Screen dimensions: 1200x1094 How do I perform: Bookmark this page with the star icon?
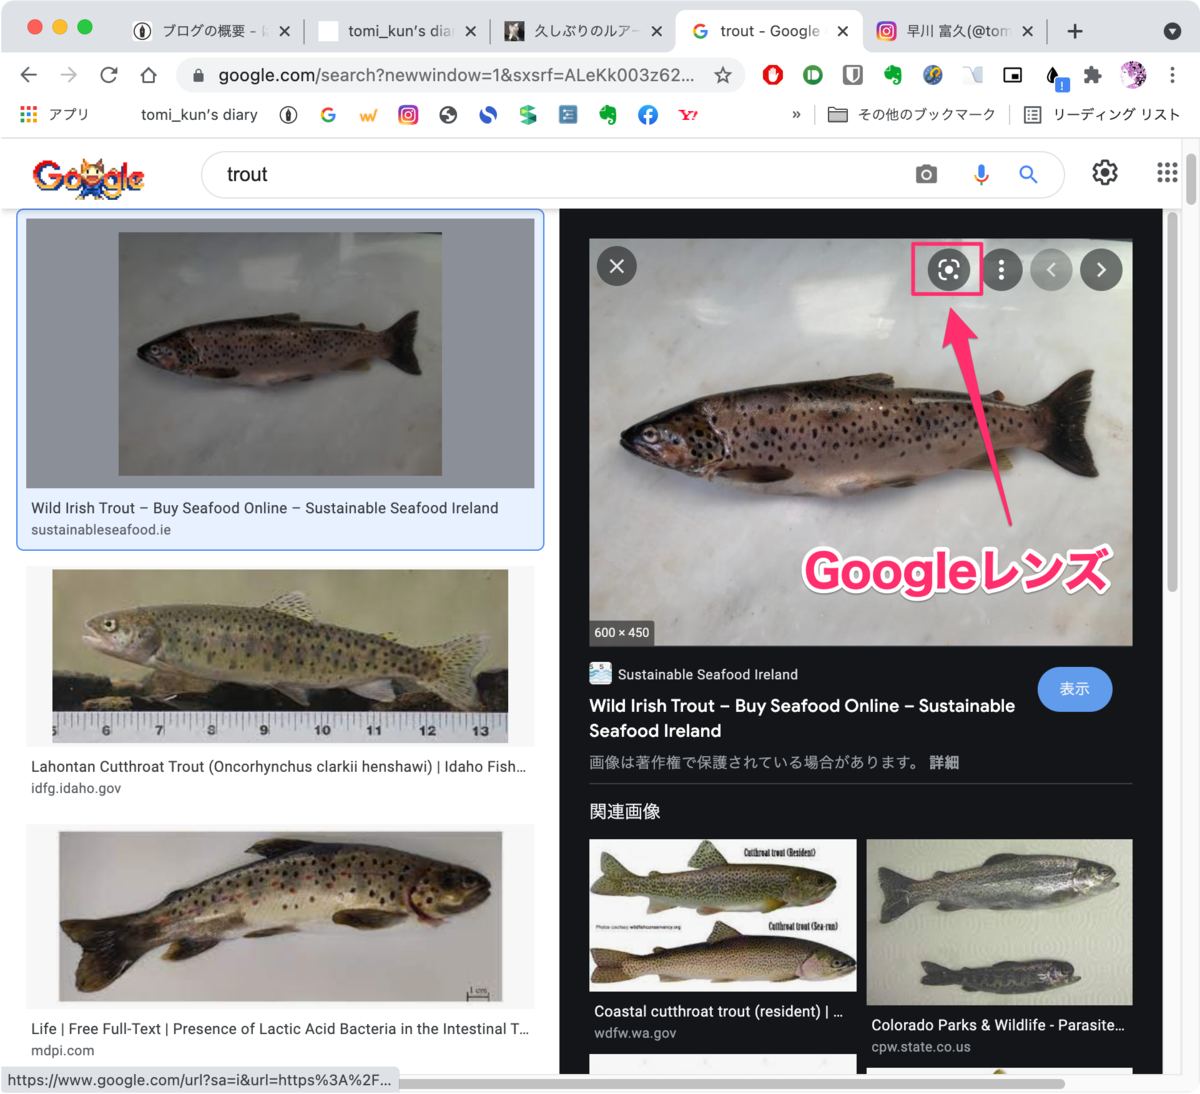click(x=722, y=75)
